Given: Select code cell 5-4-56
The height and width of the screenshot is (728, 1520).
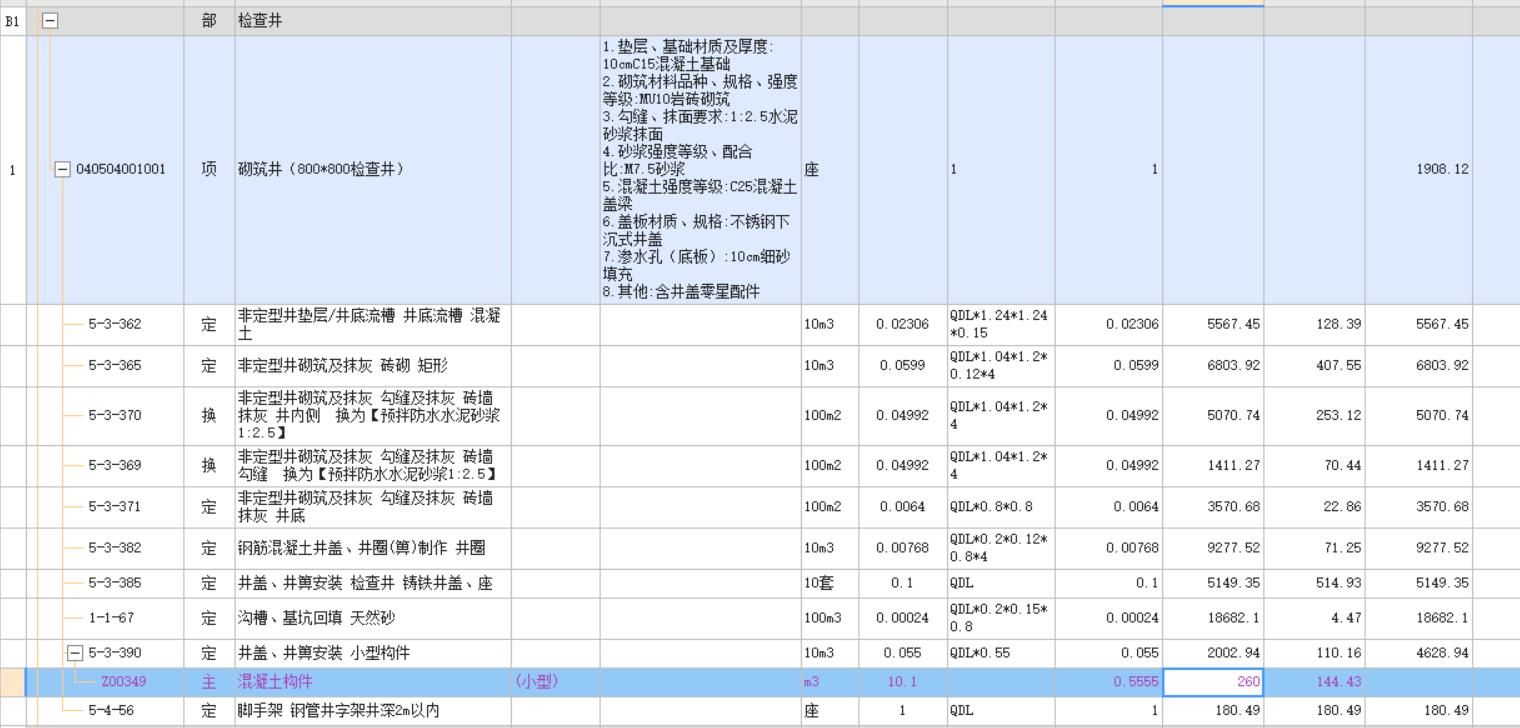Looking at the screenshot, I should pos(111,711).
